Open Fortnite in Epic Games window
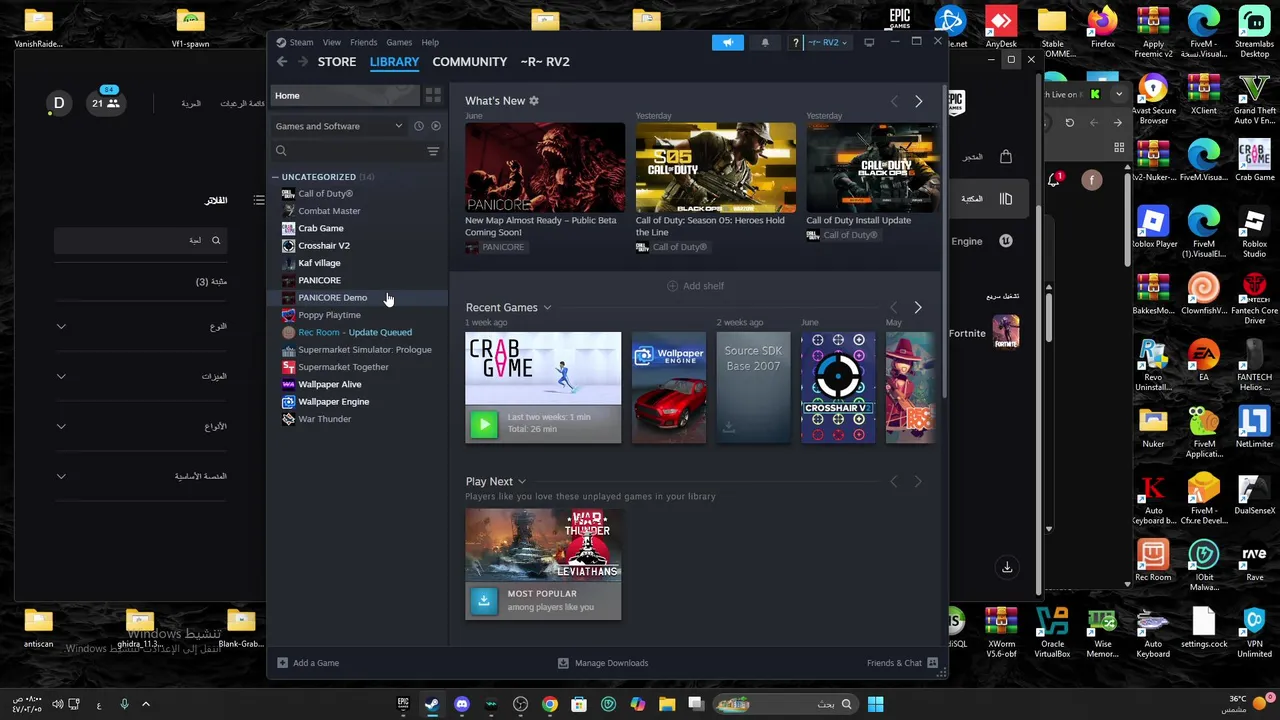This screenshot has width=1280, height=720. (984, 333)
